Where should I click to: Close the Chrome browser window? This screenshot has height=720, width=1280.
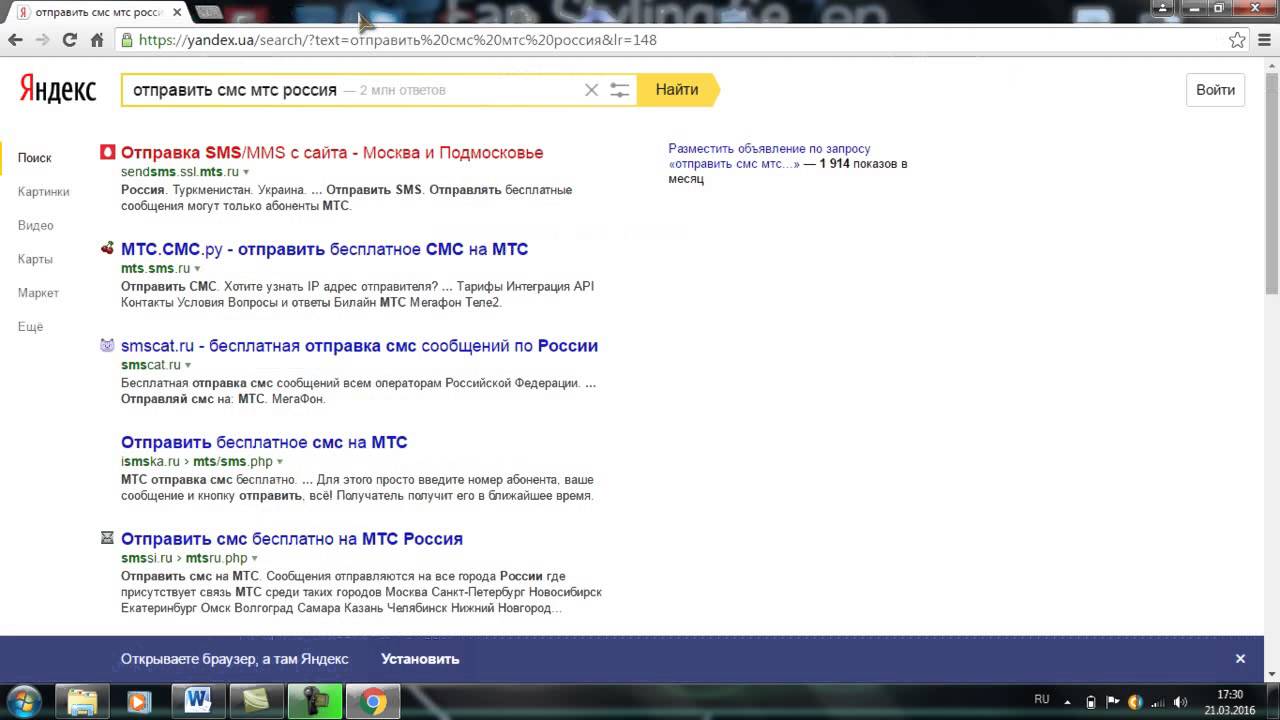pos(1254,8)
